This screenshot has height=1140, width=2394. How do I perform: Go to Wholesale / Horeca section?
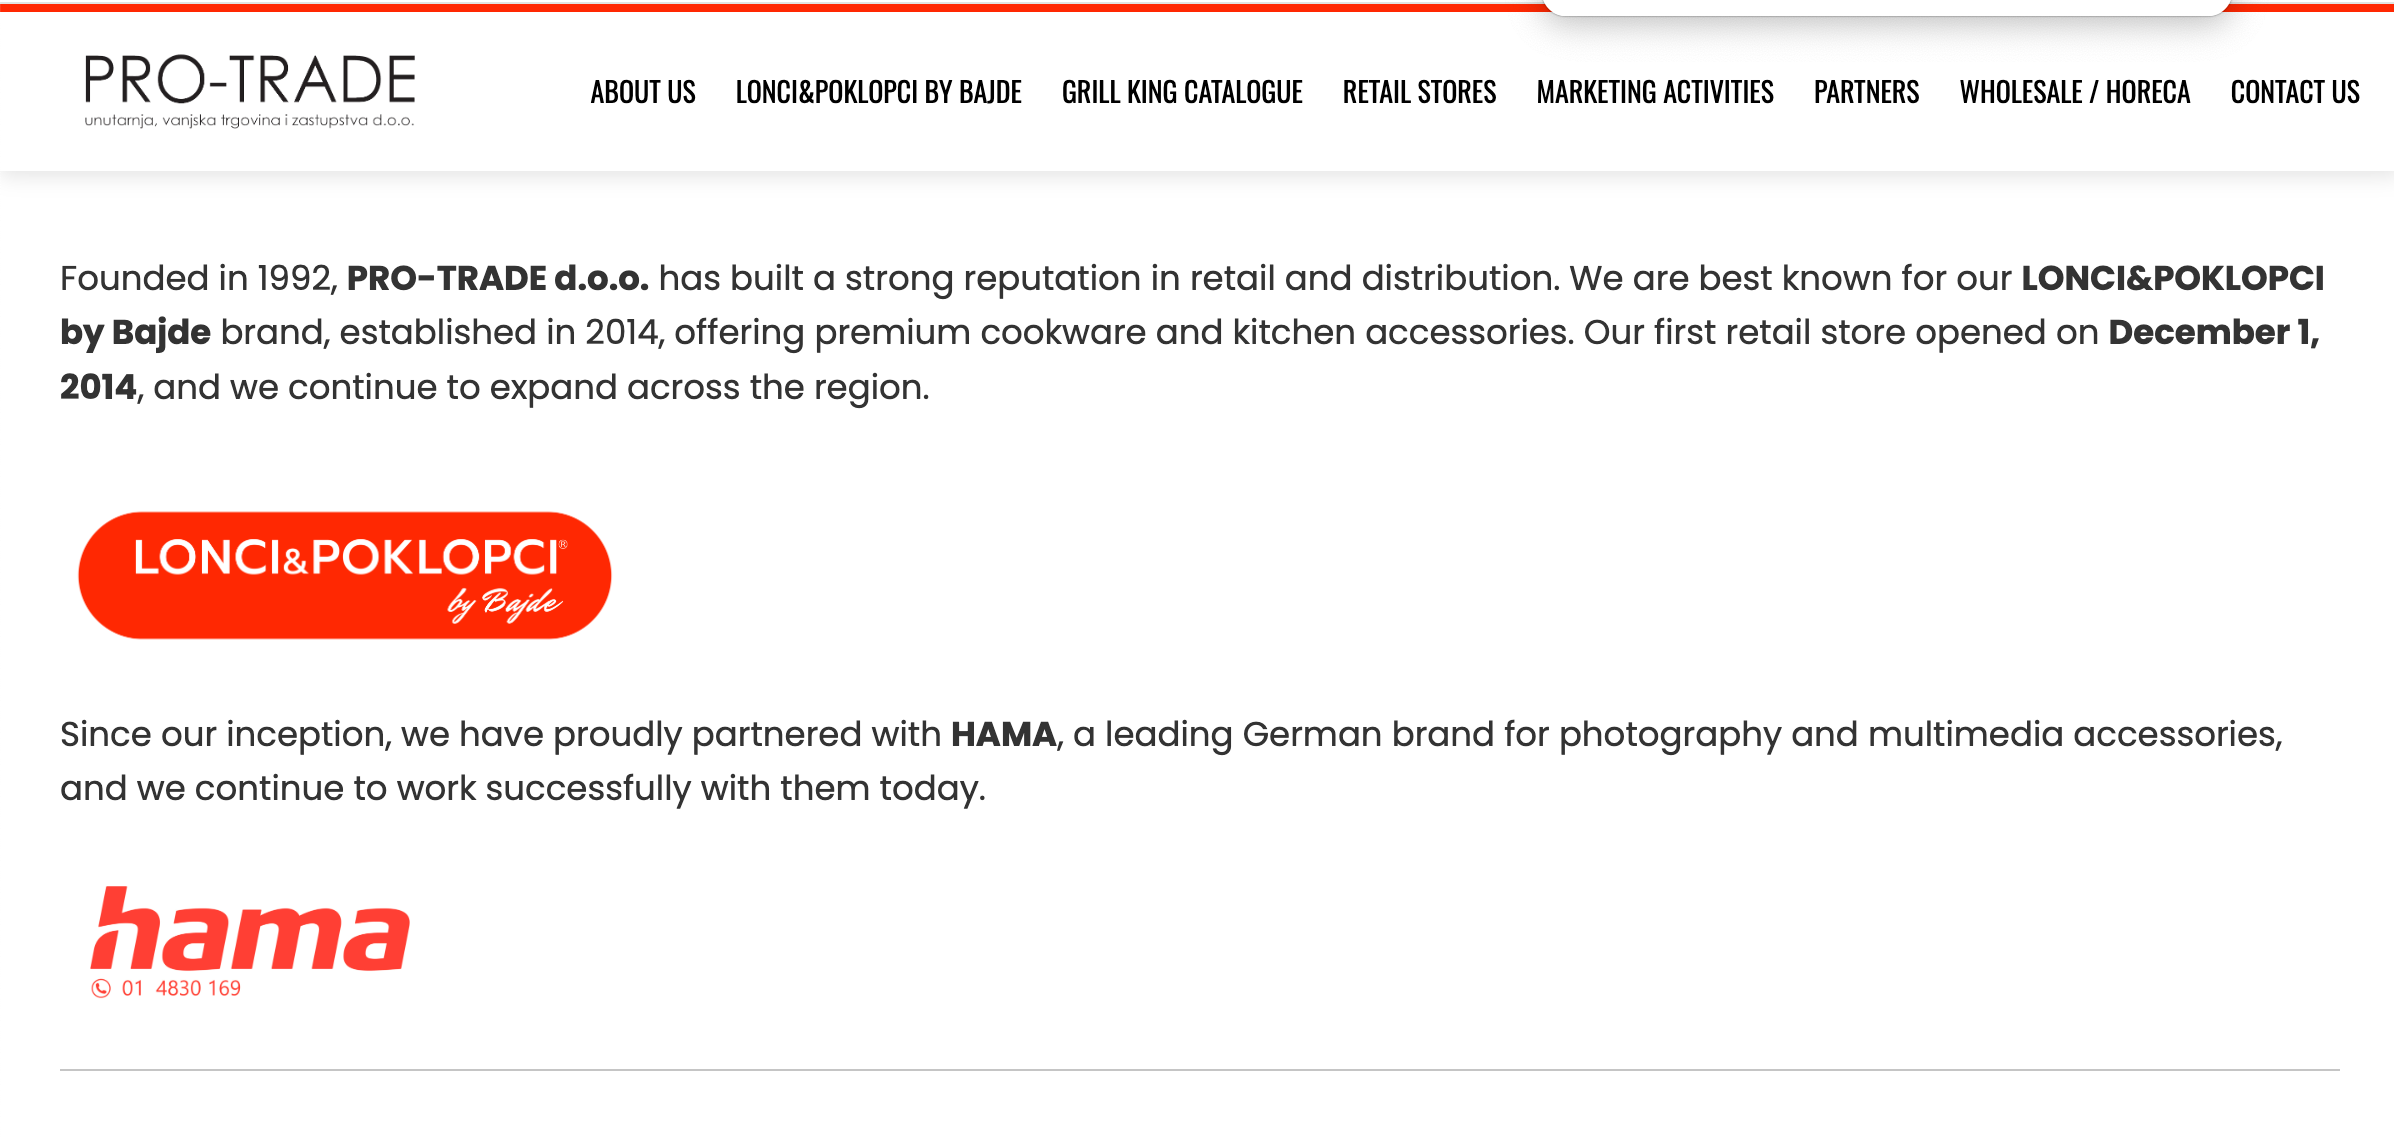[2075, 92]
